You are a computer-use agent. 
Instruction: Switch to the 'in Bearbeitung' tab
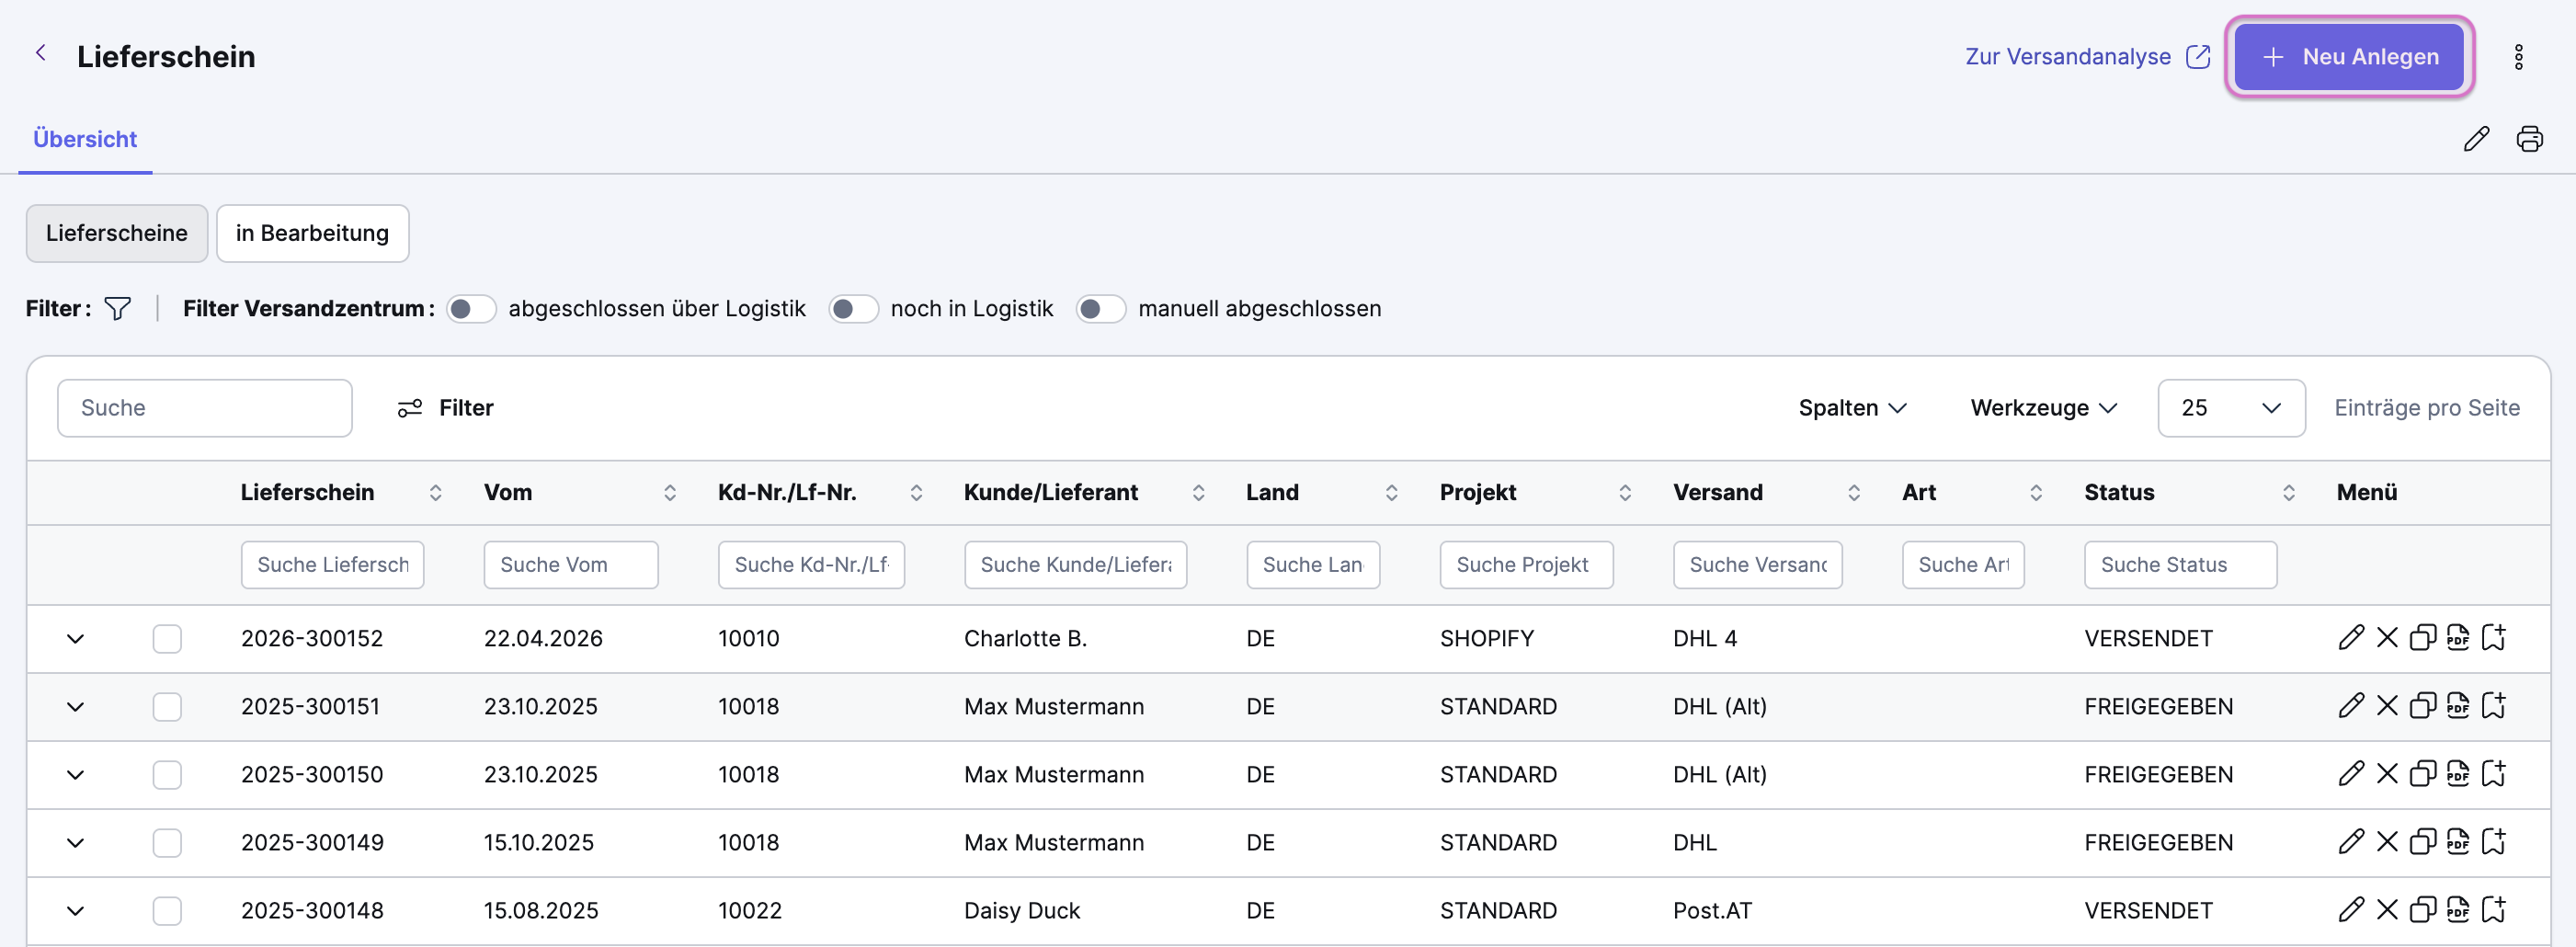pyautogui.click(x=312, y=233)
